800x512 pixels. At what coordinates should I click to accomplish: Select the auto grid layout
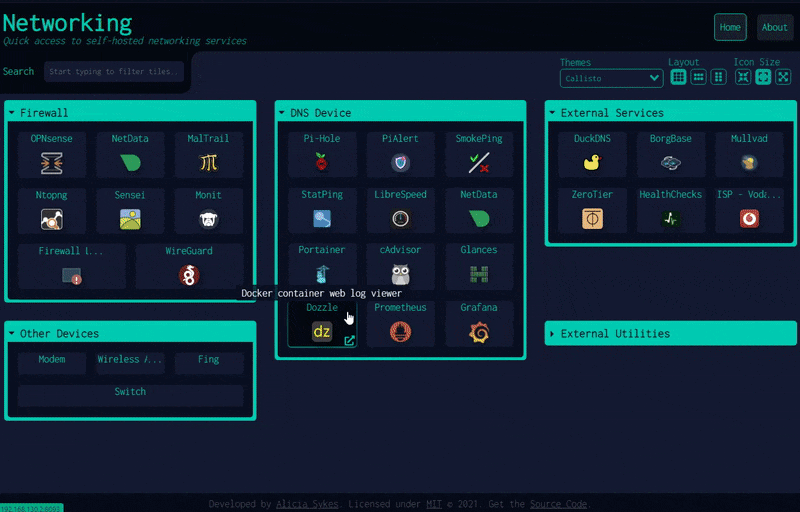678,78
